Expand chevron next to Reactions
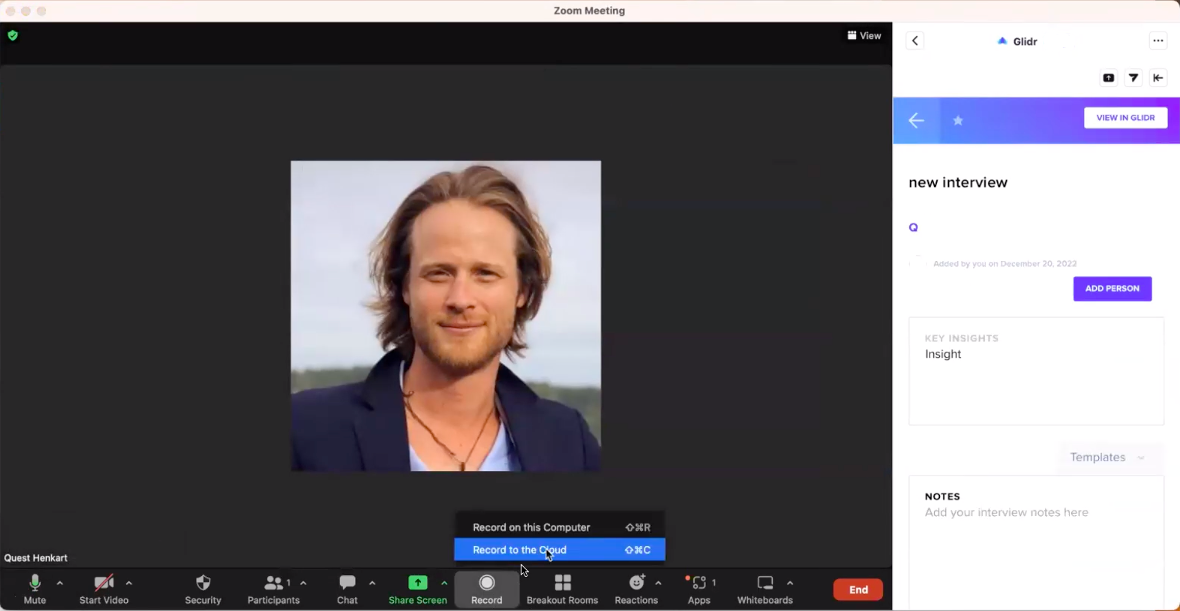Image resolution: width=1180 pixels, height=611 pixels. click(658, 583)
